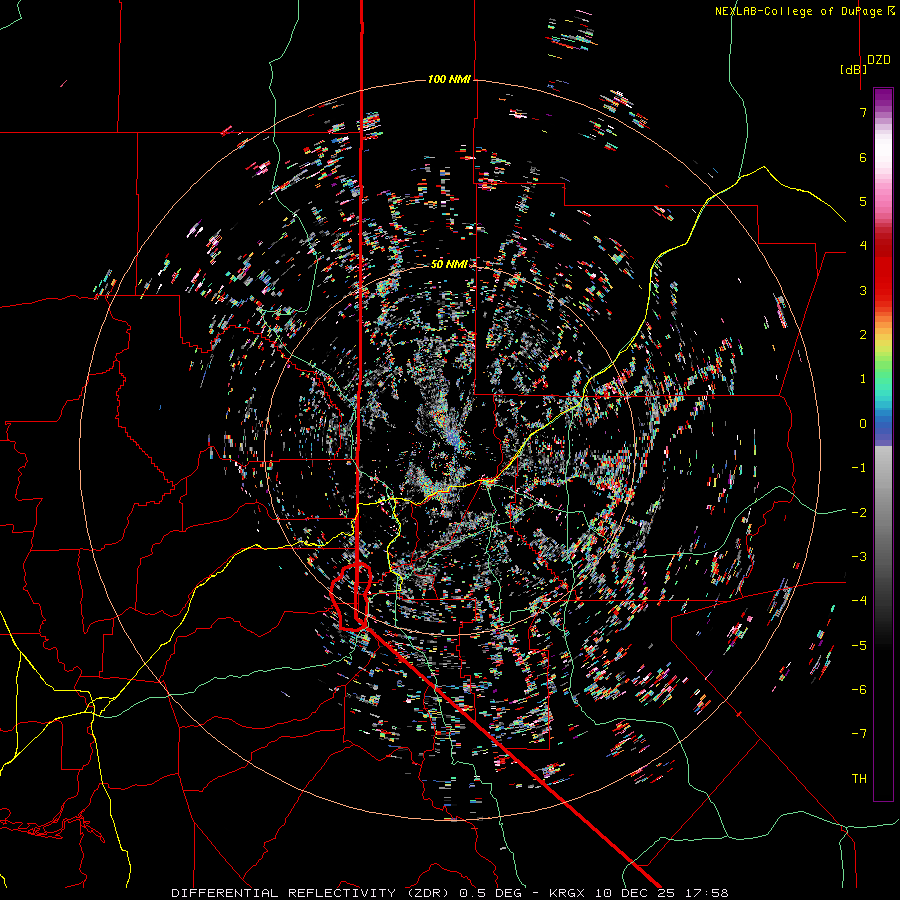Click the TH threshold label on colorbar

[859, 779]
